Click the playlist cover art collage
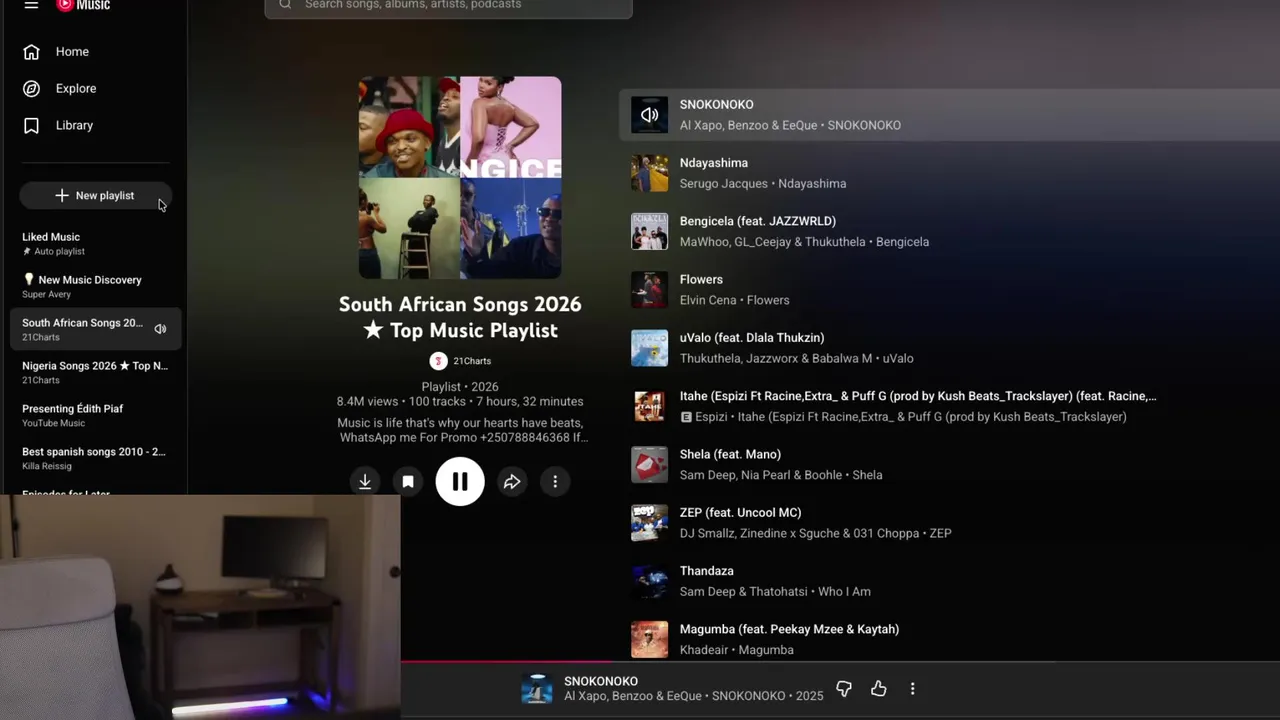Image resolution: width=1280 pixels, height=720 pixels. click(460, 177)
